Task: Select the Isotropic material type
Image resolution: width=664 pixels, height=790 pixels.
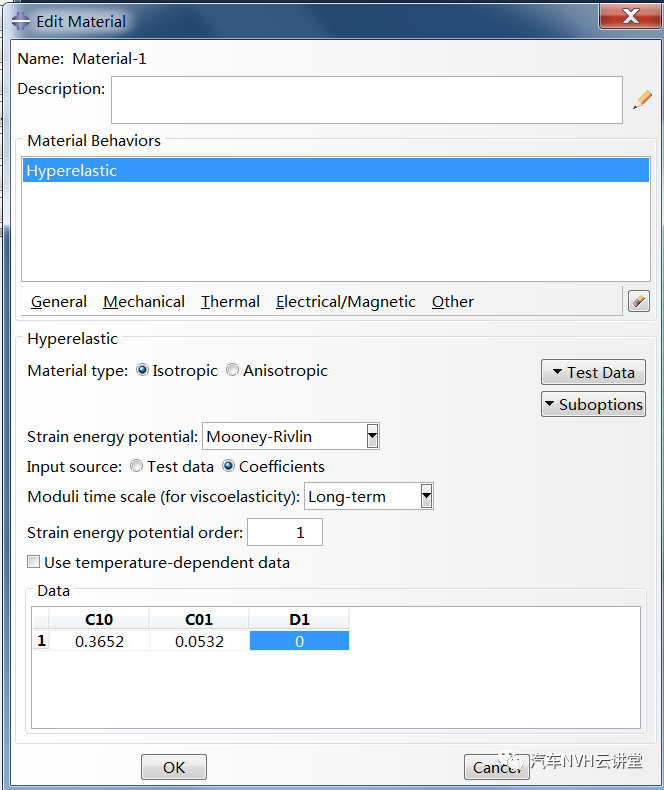Action: [143, 370]
